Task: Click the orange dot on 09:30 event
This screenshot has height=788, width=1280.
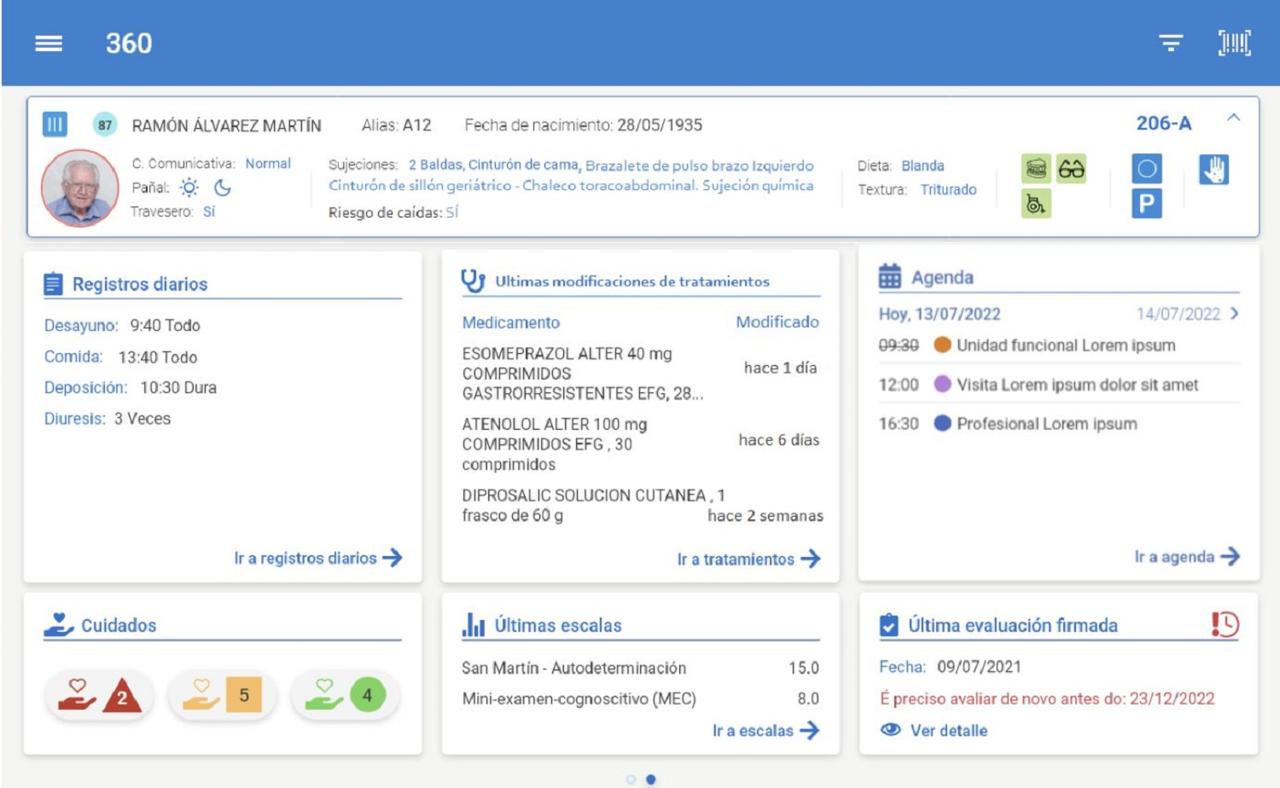Action: pos(941,345)
